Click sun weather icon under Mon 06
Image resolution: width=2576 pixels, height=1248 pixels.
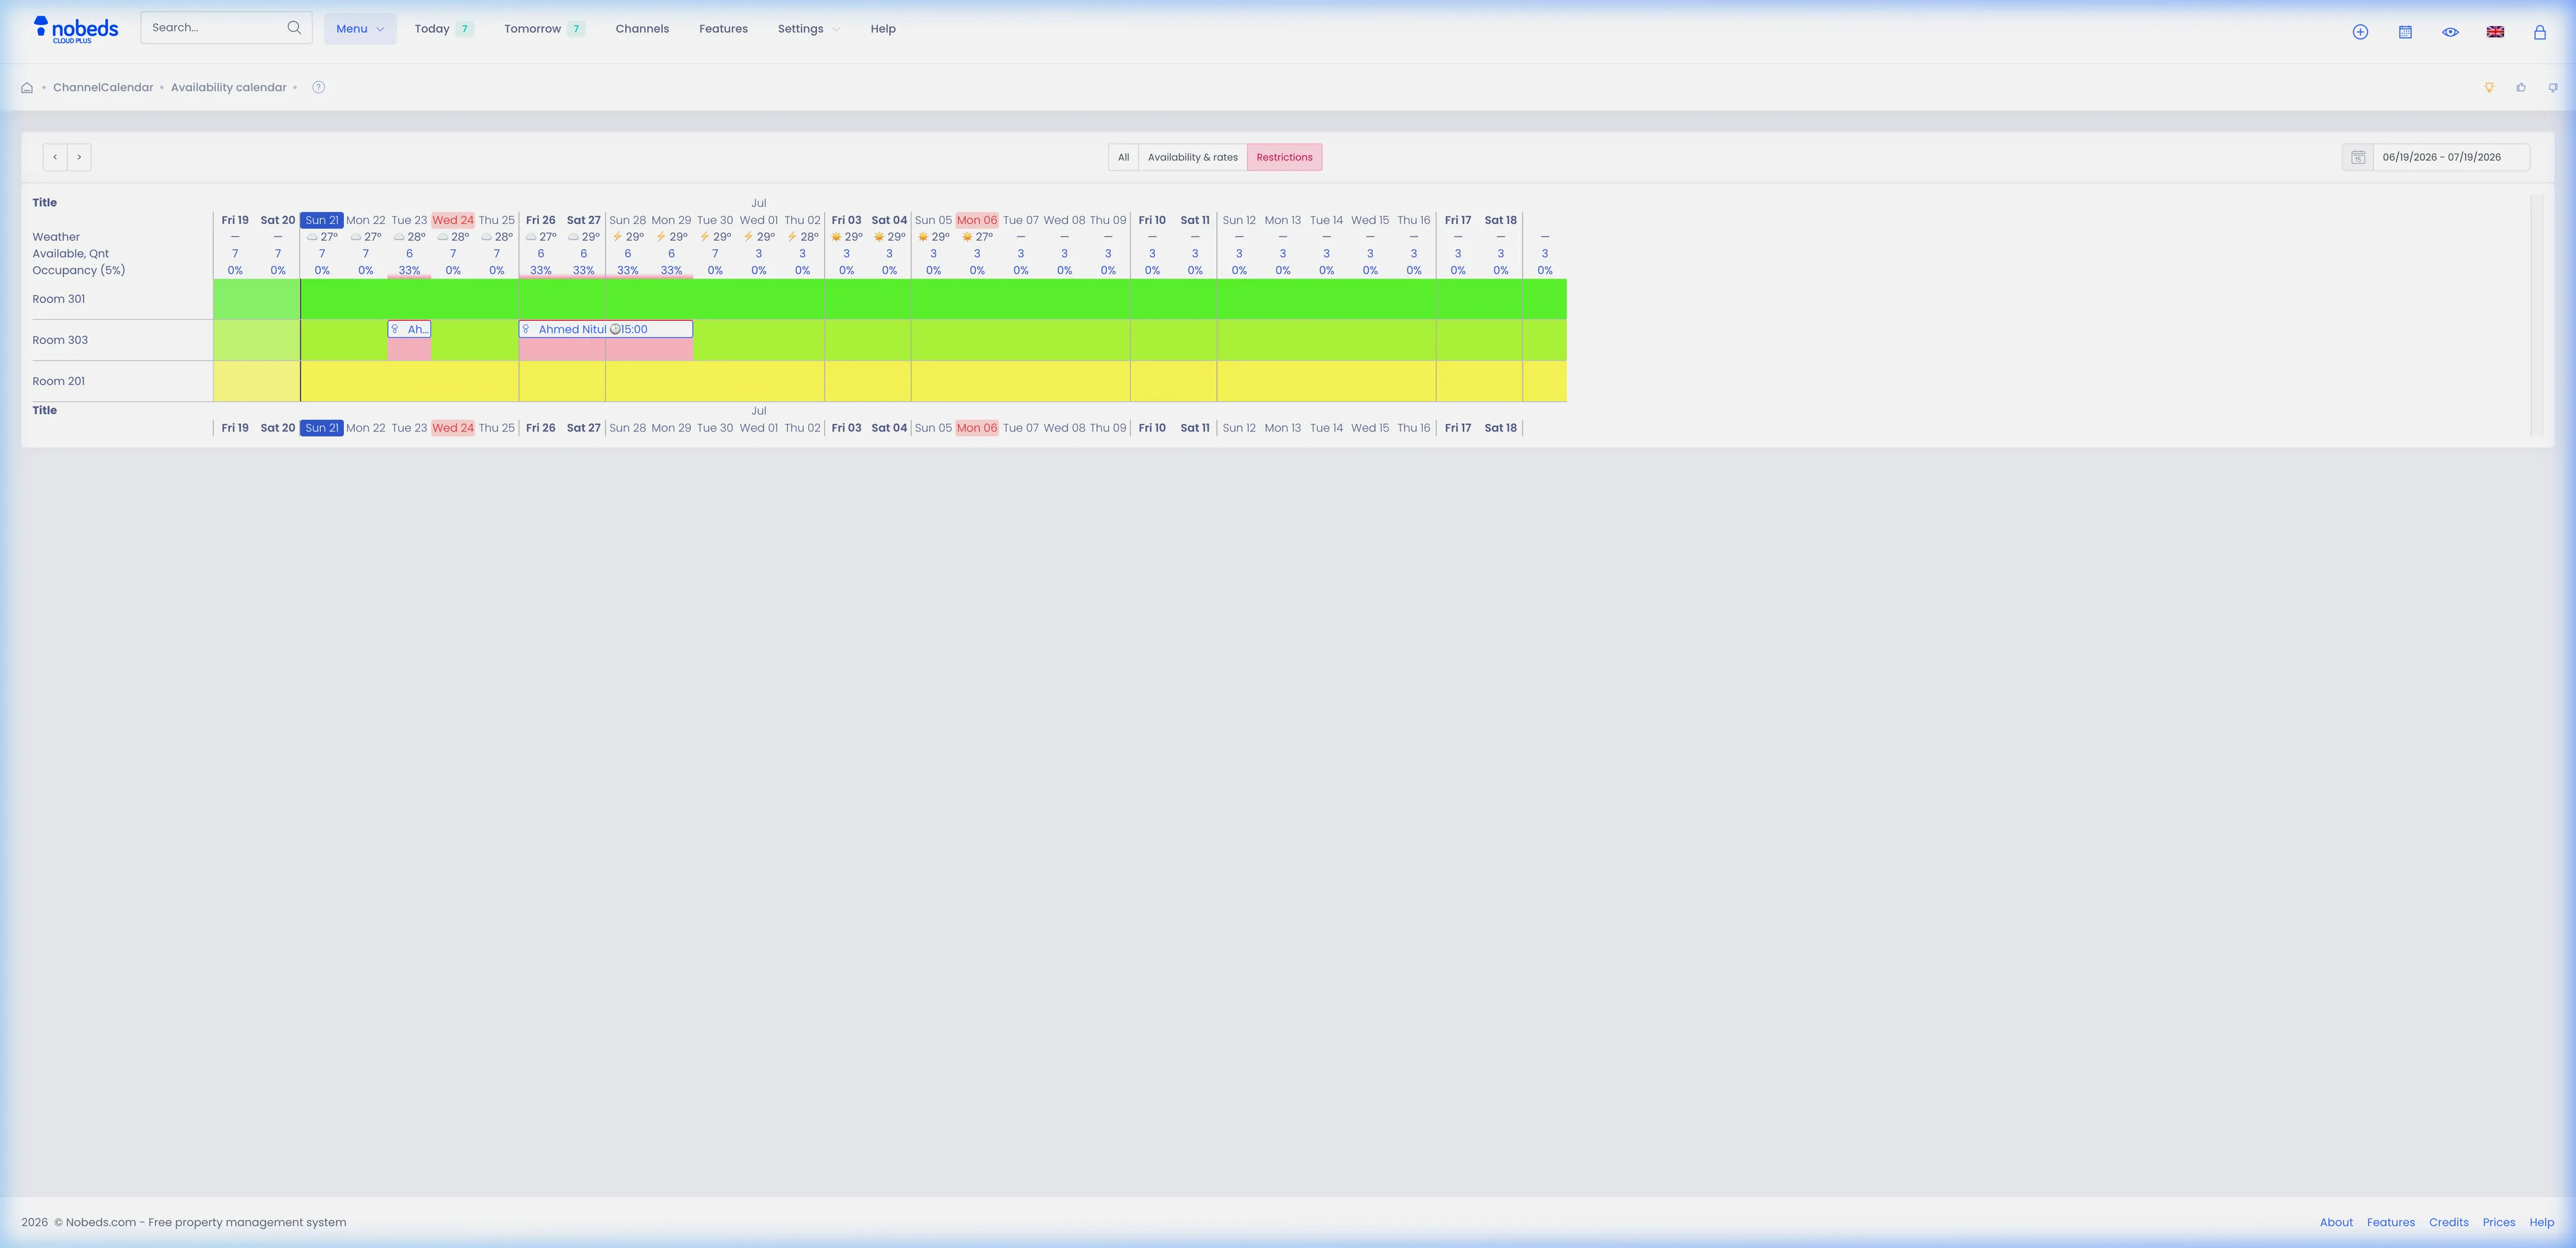(x=967, y=237)
